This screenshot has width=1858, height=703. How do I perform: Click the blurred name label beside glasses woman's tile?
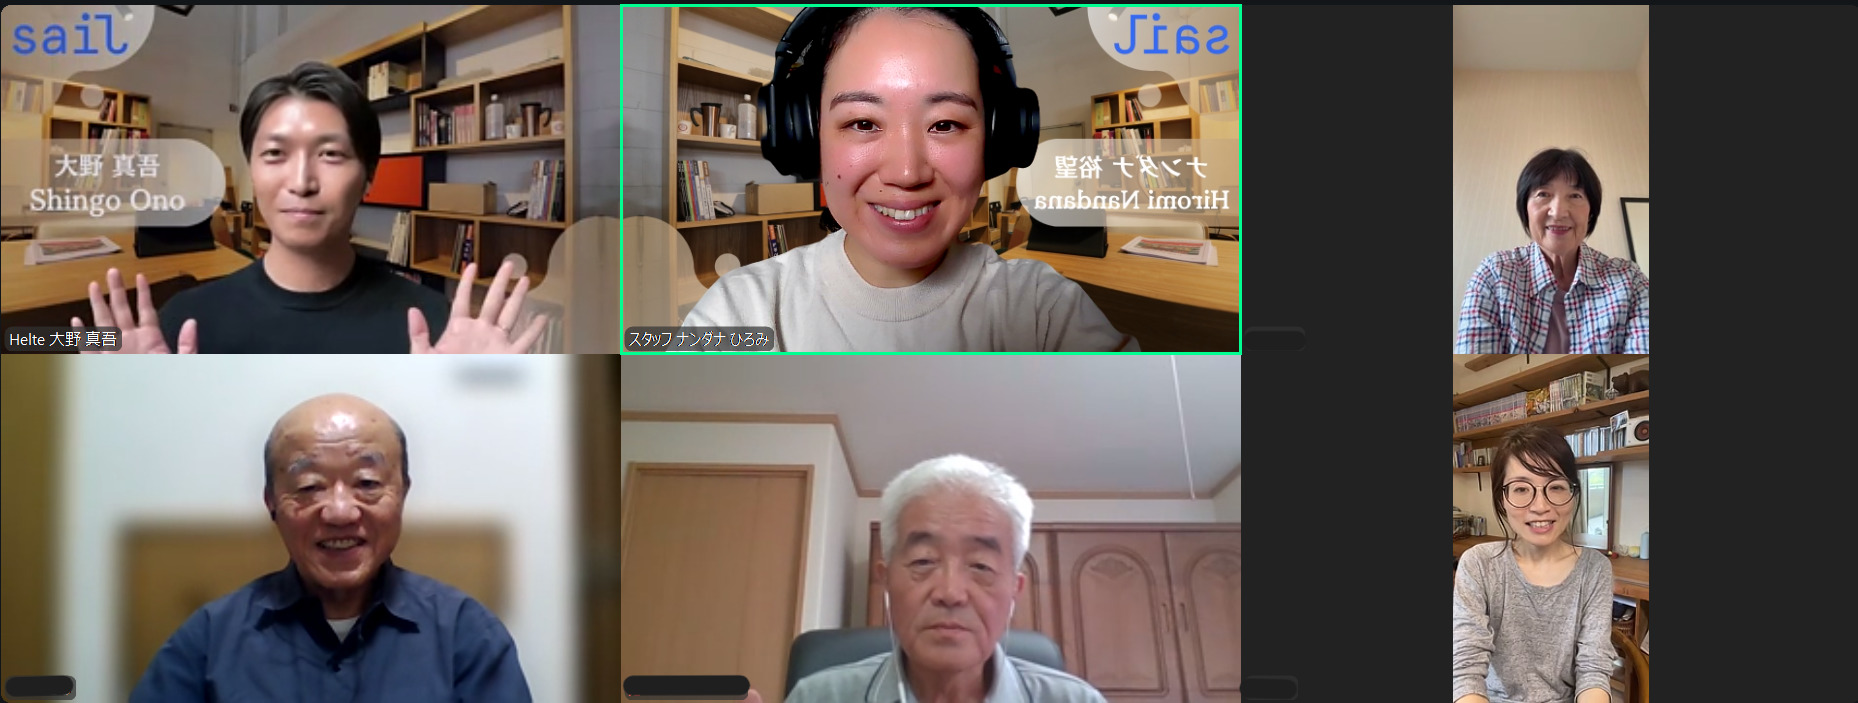1268,687
